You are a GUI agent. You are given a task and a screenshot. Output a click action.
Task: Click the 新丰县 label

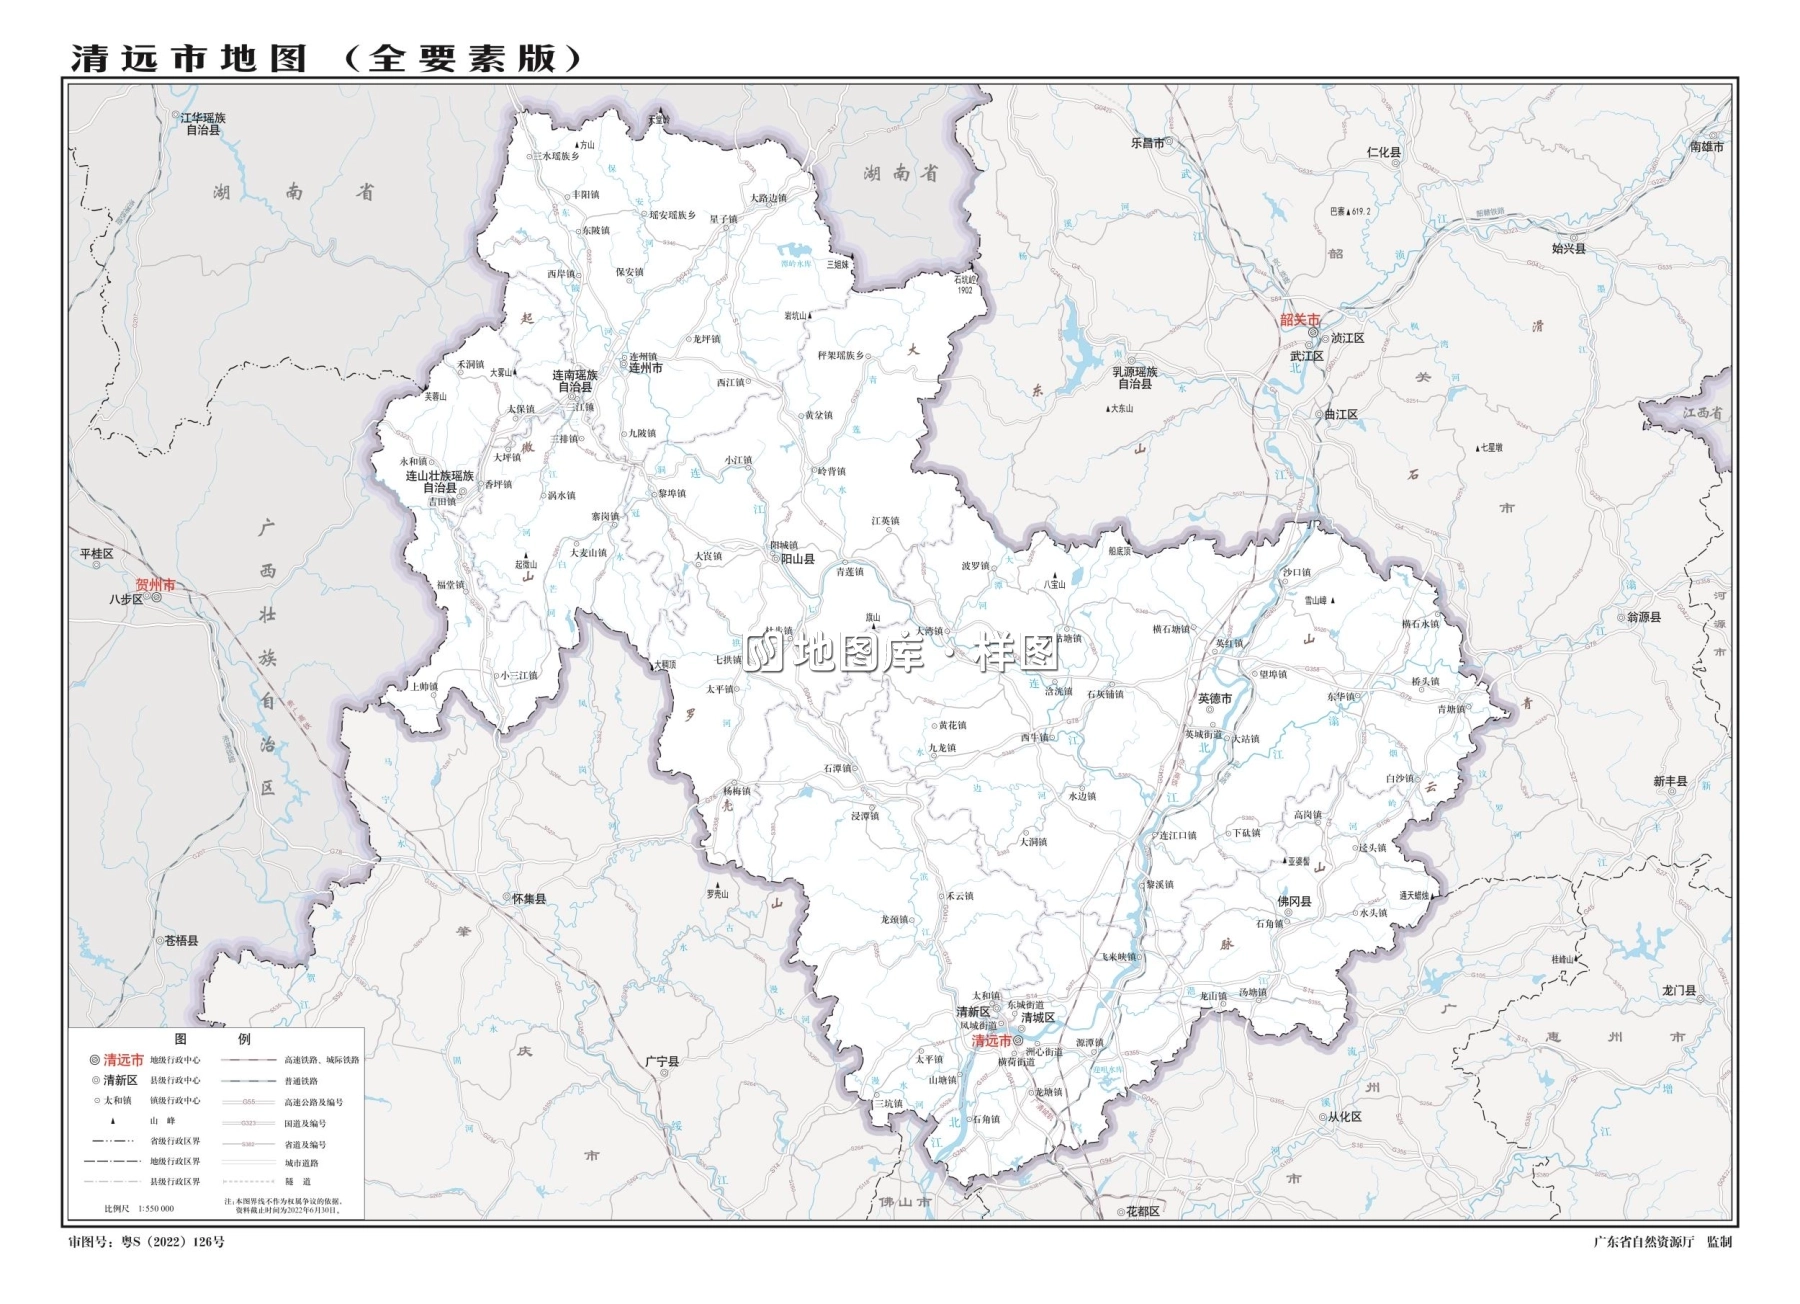point(1670,781)
